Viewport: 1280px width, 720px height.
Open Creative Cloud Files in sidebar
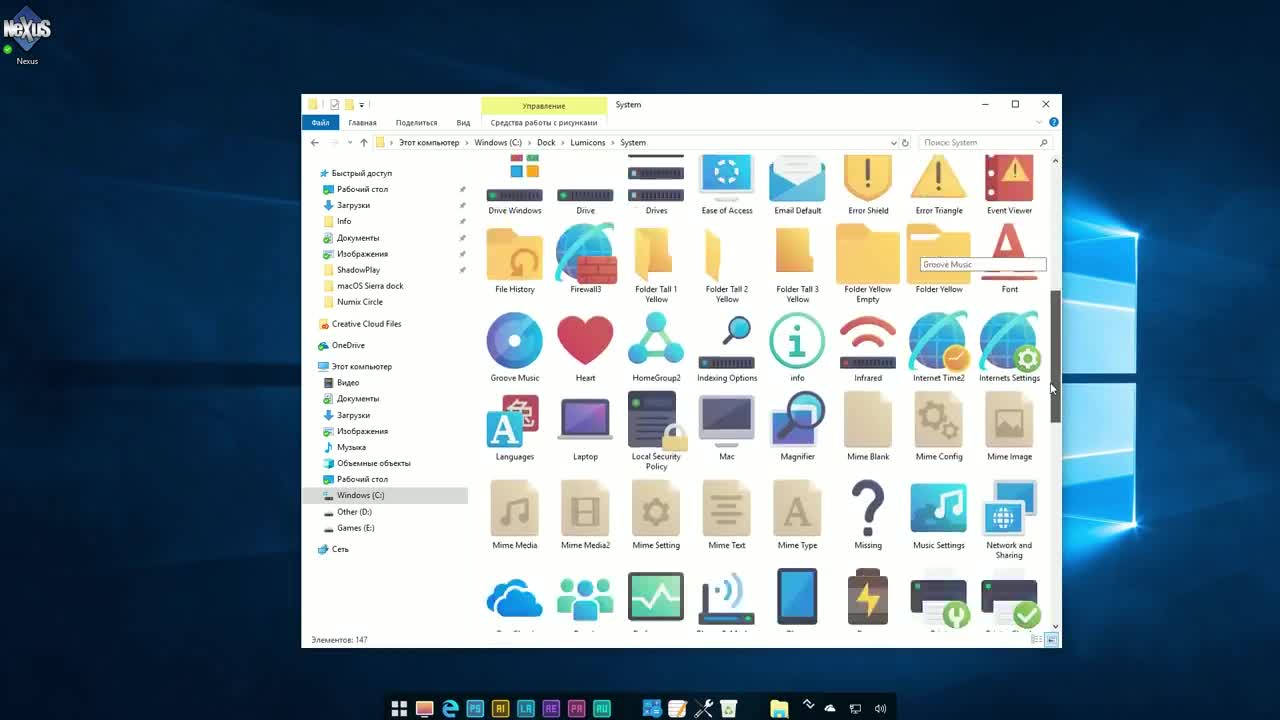366,323
